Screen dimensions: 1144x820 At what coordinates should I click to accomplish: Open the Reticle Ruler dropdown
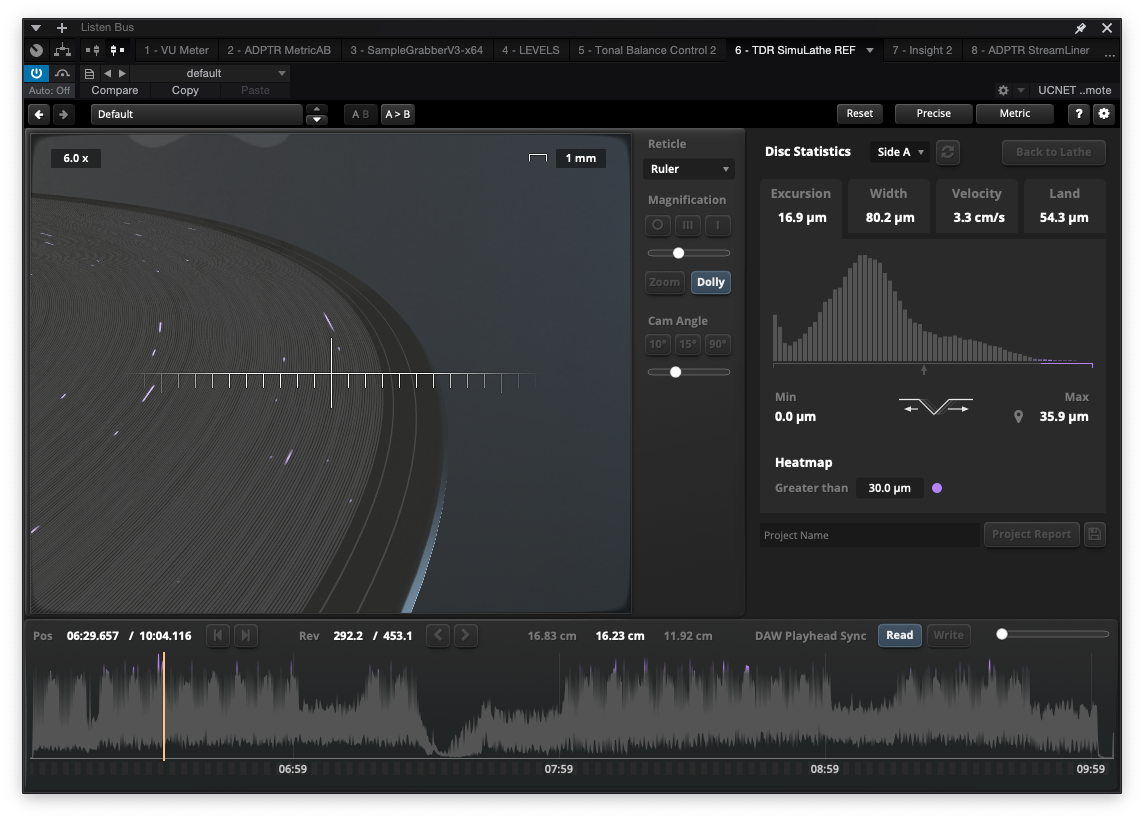[689, 169]
